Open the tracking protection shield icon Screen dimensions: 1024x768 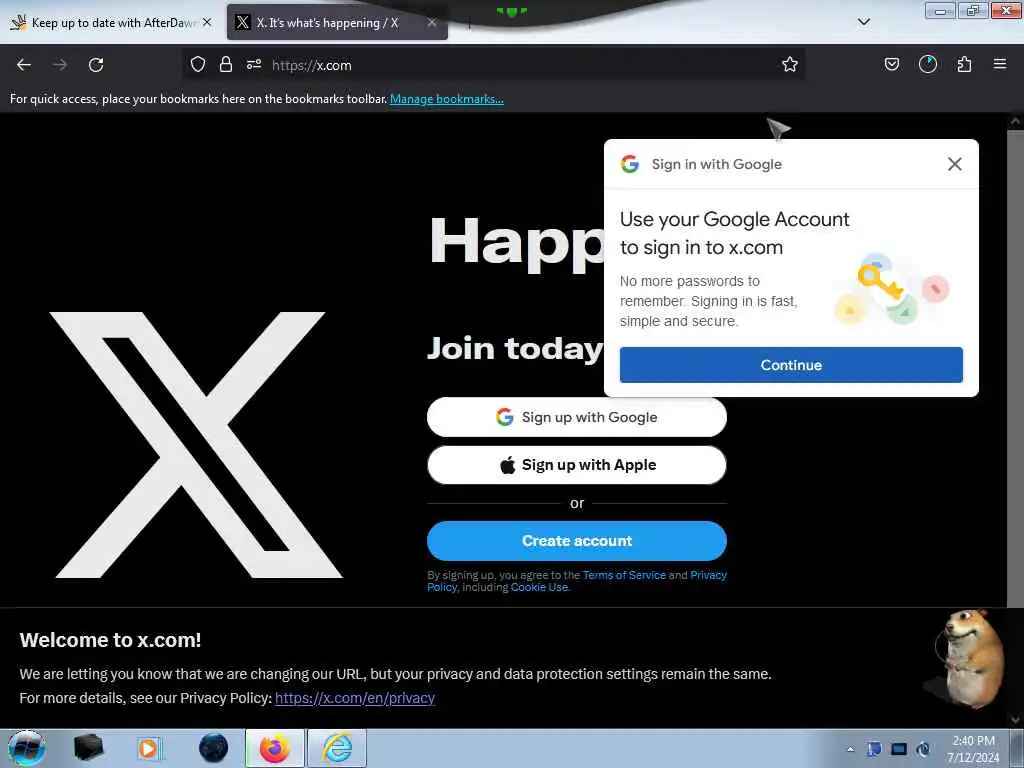pos(198,64)
